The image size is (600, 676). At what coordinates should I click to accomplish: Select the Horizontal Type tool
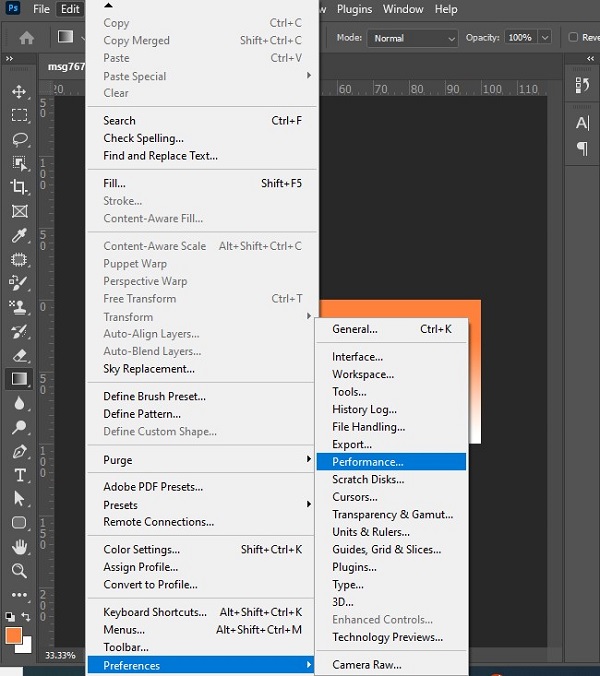19,475
